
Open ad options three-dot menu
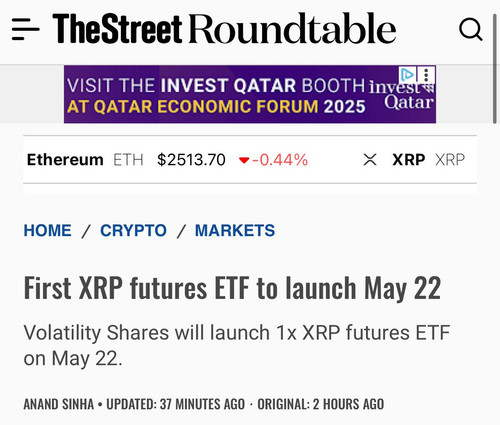pyautogui.click(x=426, y=75)
